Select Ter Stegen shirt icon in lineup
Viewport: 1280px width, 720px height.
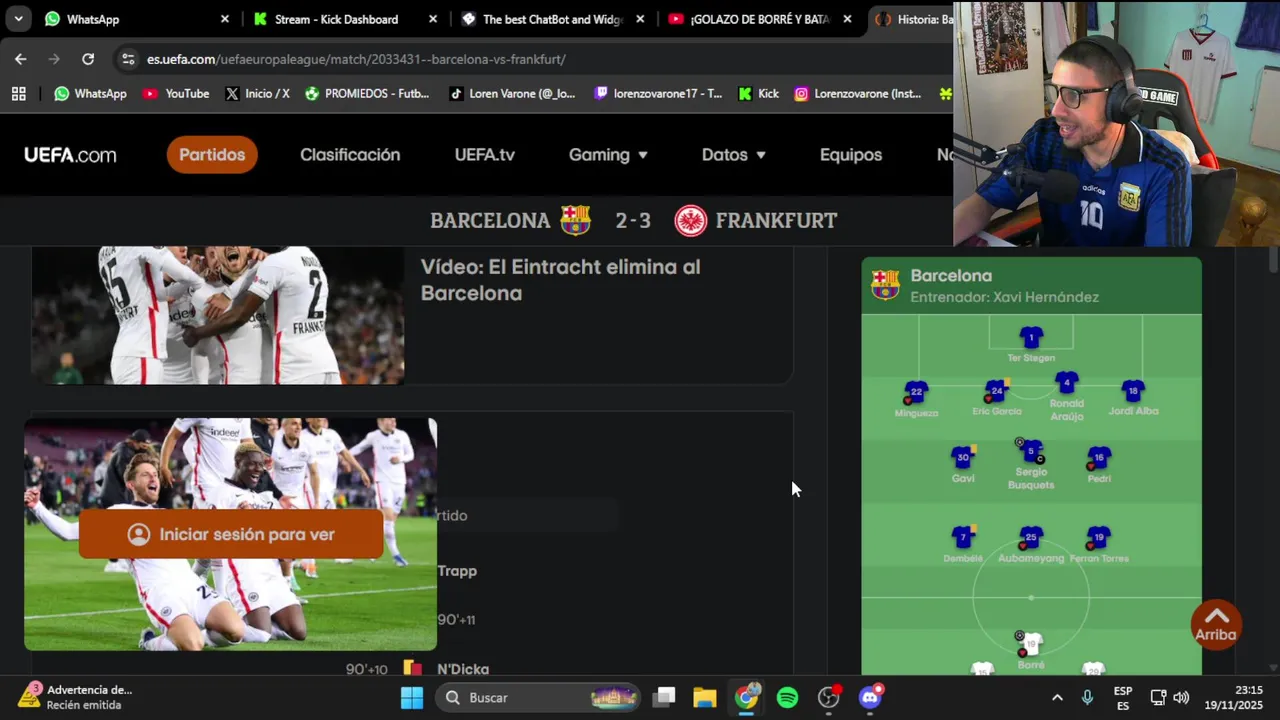click(x=1031, y=337)
